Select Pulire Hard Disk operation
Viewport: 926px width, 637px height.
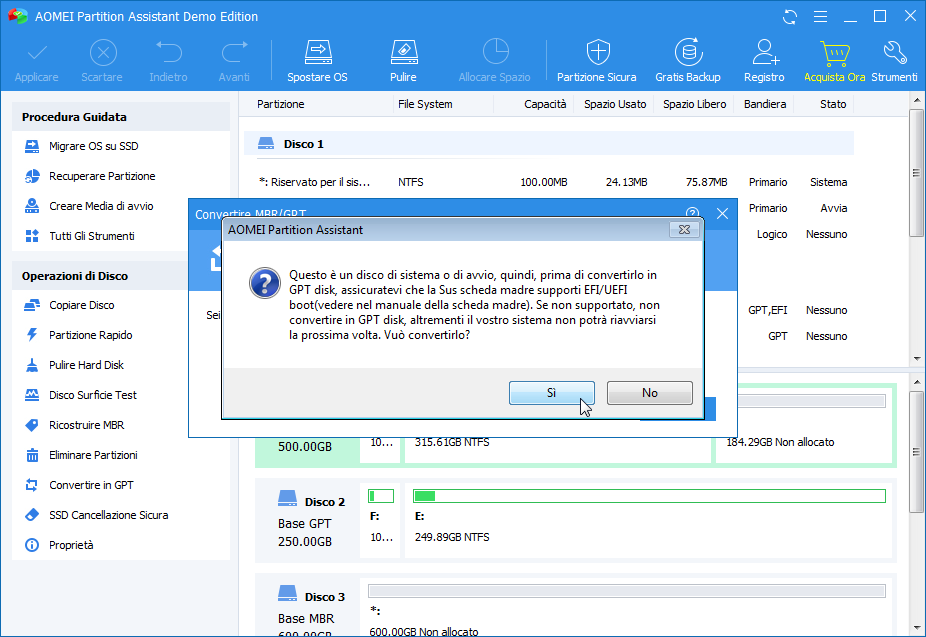click(x=74, y=365)
